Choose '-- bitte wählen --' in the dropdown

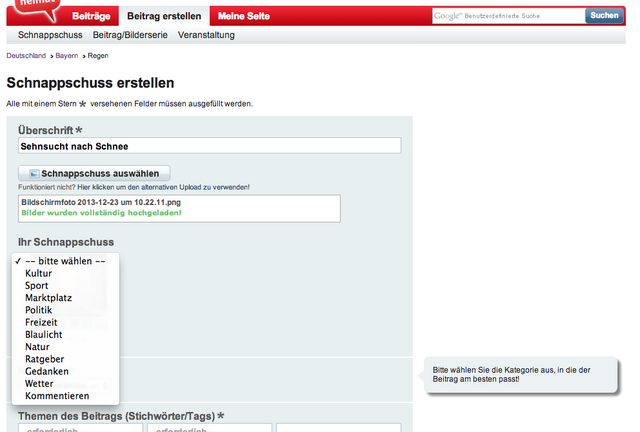65,261
